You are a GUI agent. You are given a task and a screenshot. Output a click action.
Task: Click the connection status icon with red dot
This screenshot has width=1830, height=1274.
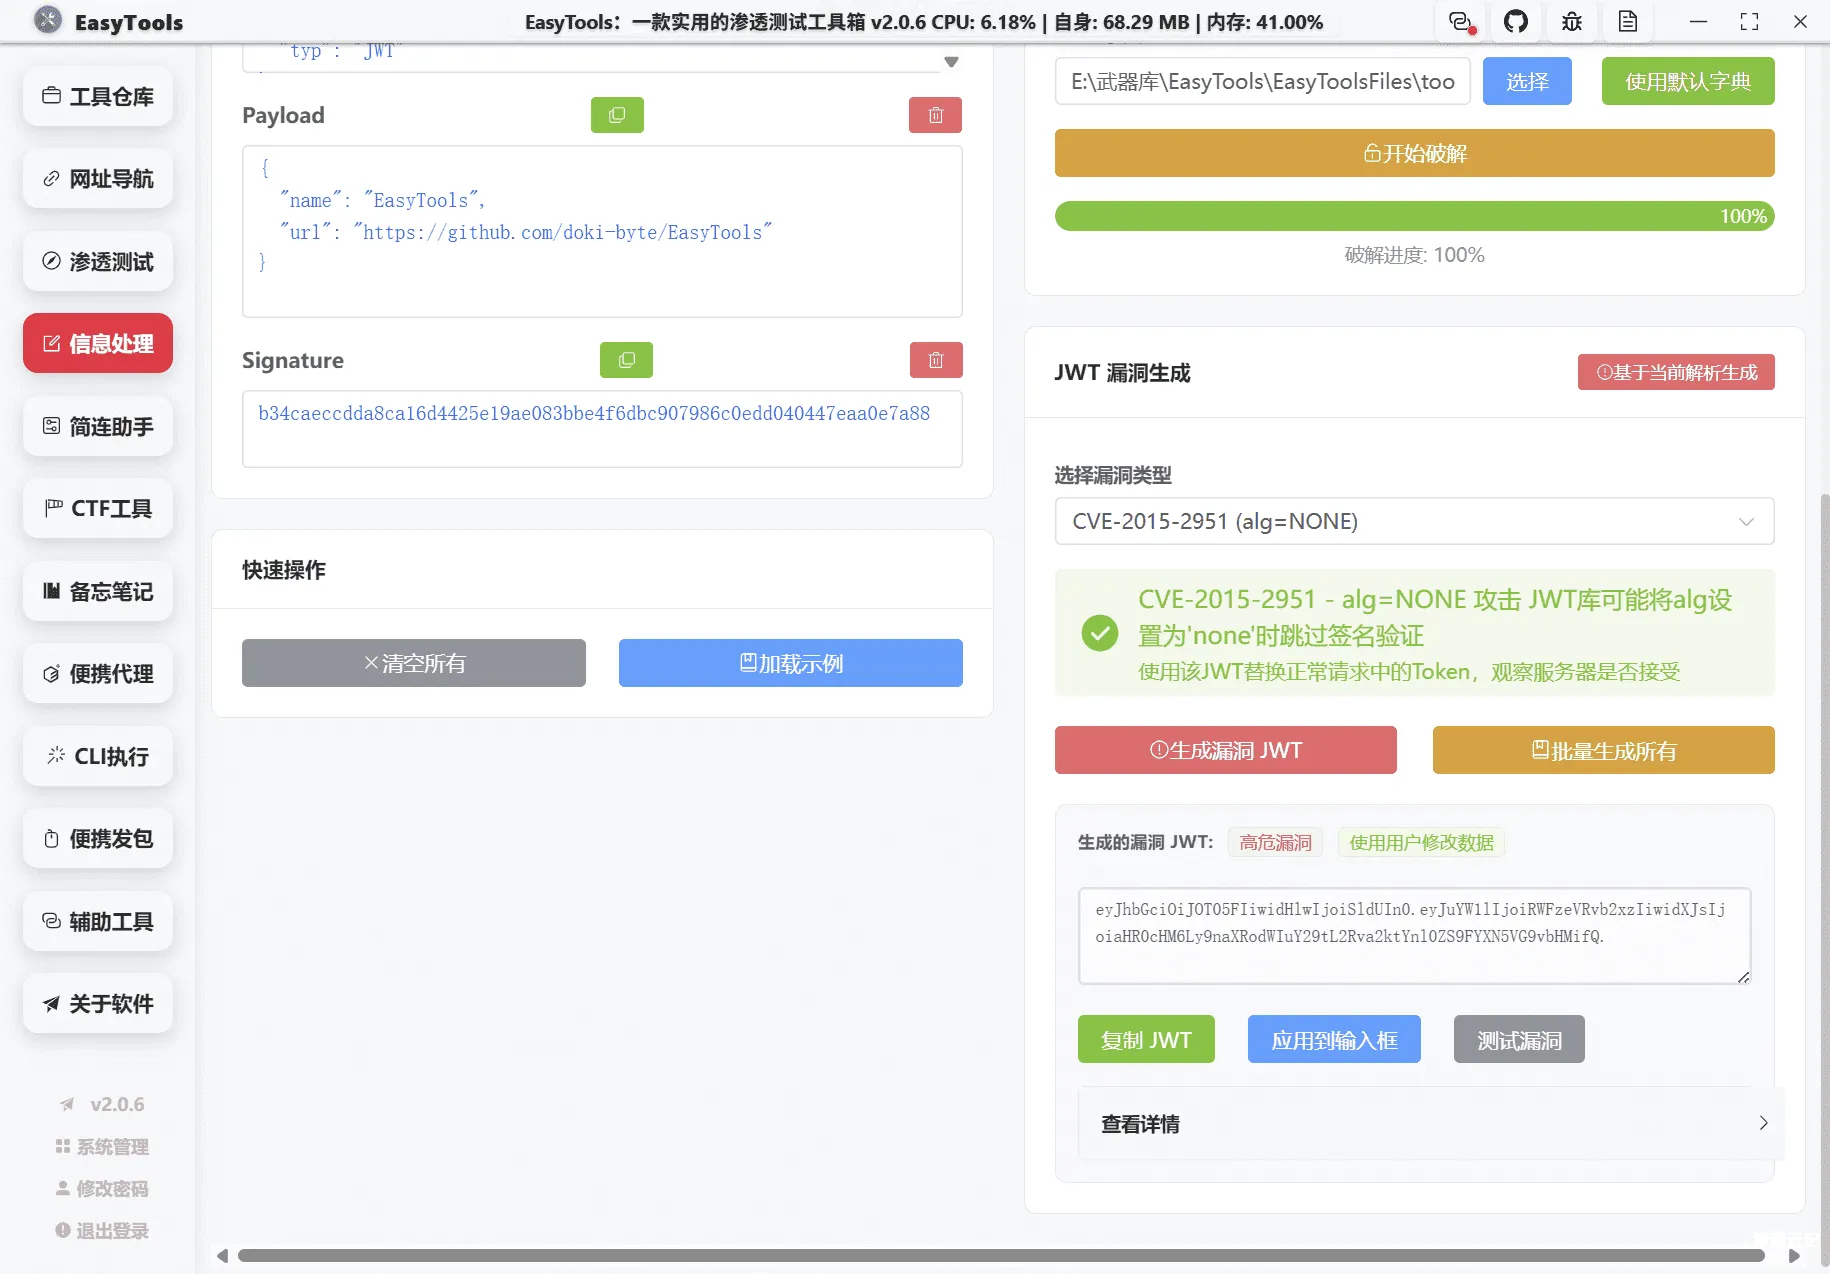(1459, 21)
